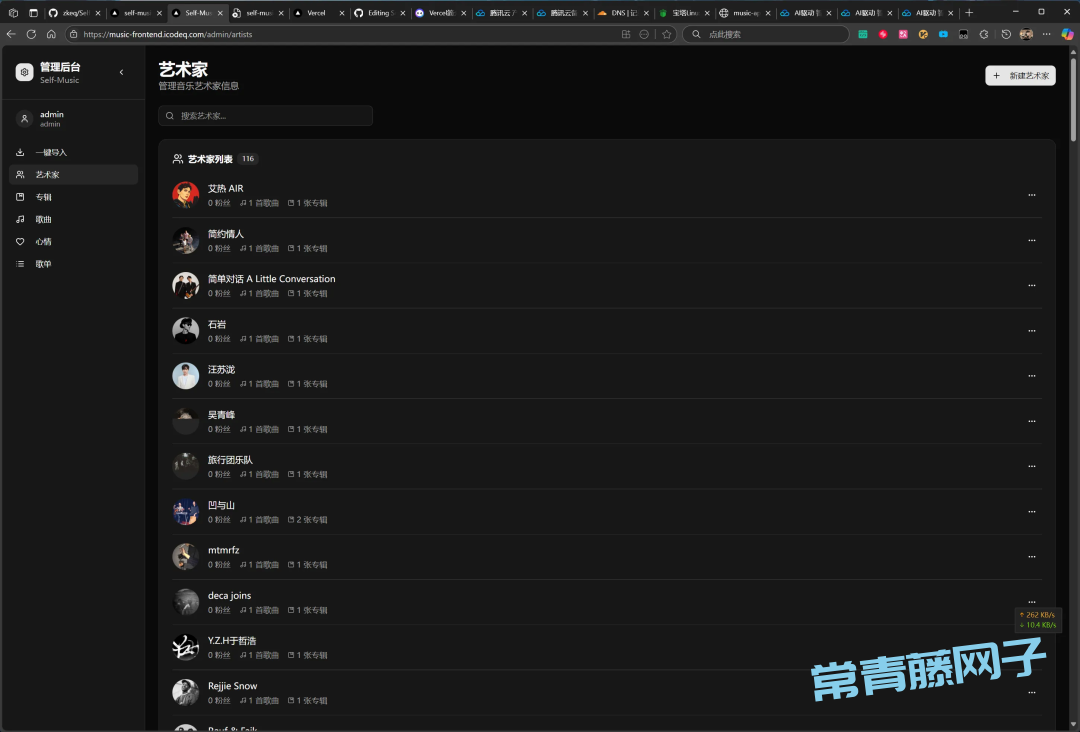Click the 石岩 artist avatar
This screenshot has height=732, width=1080.
185,331
